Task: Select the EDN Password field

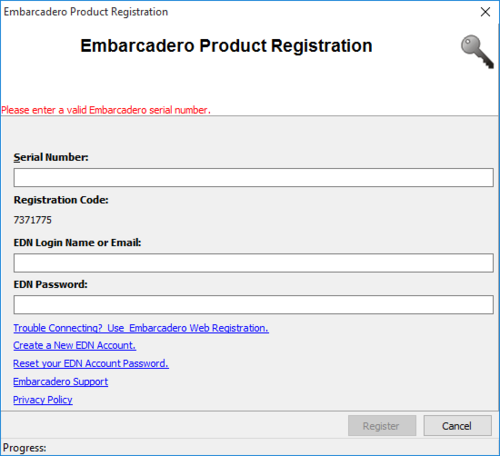Action: 253,304
